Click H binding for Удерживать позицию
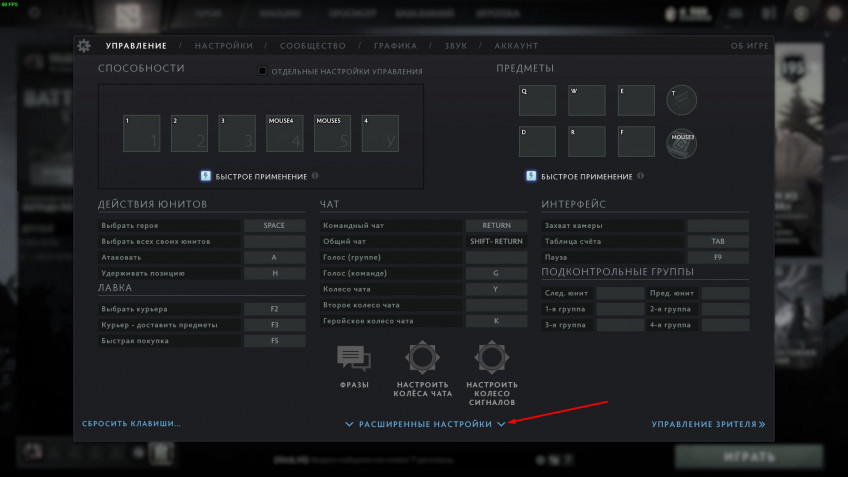The image size is (848, 477). [275, 273]
